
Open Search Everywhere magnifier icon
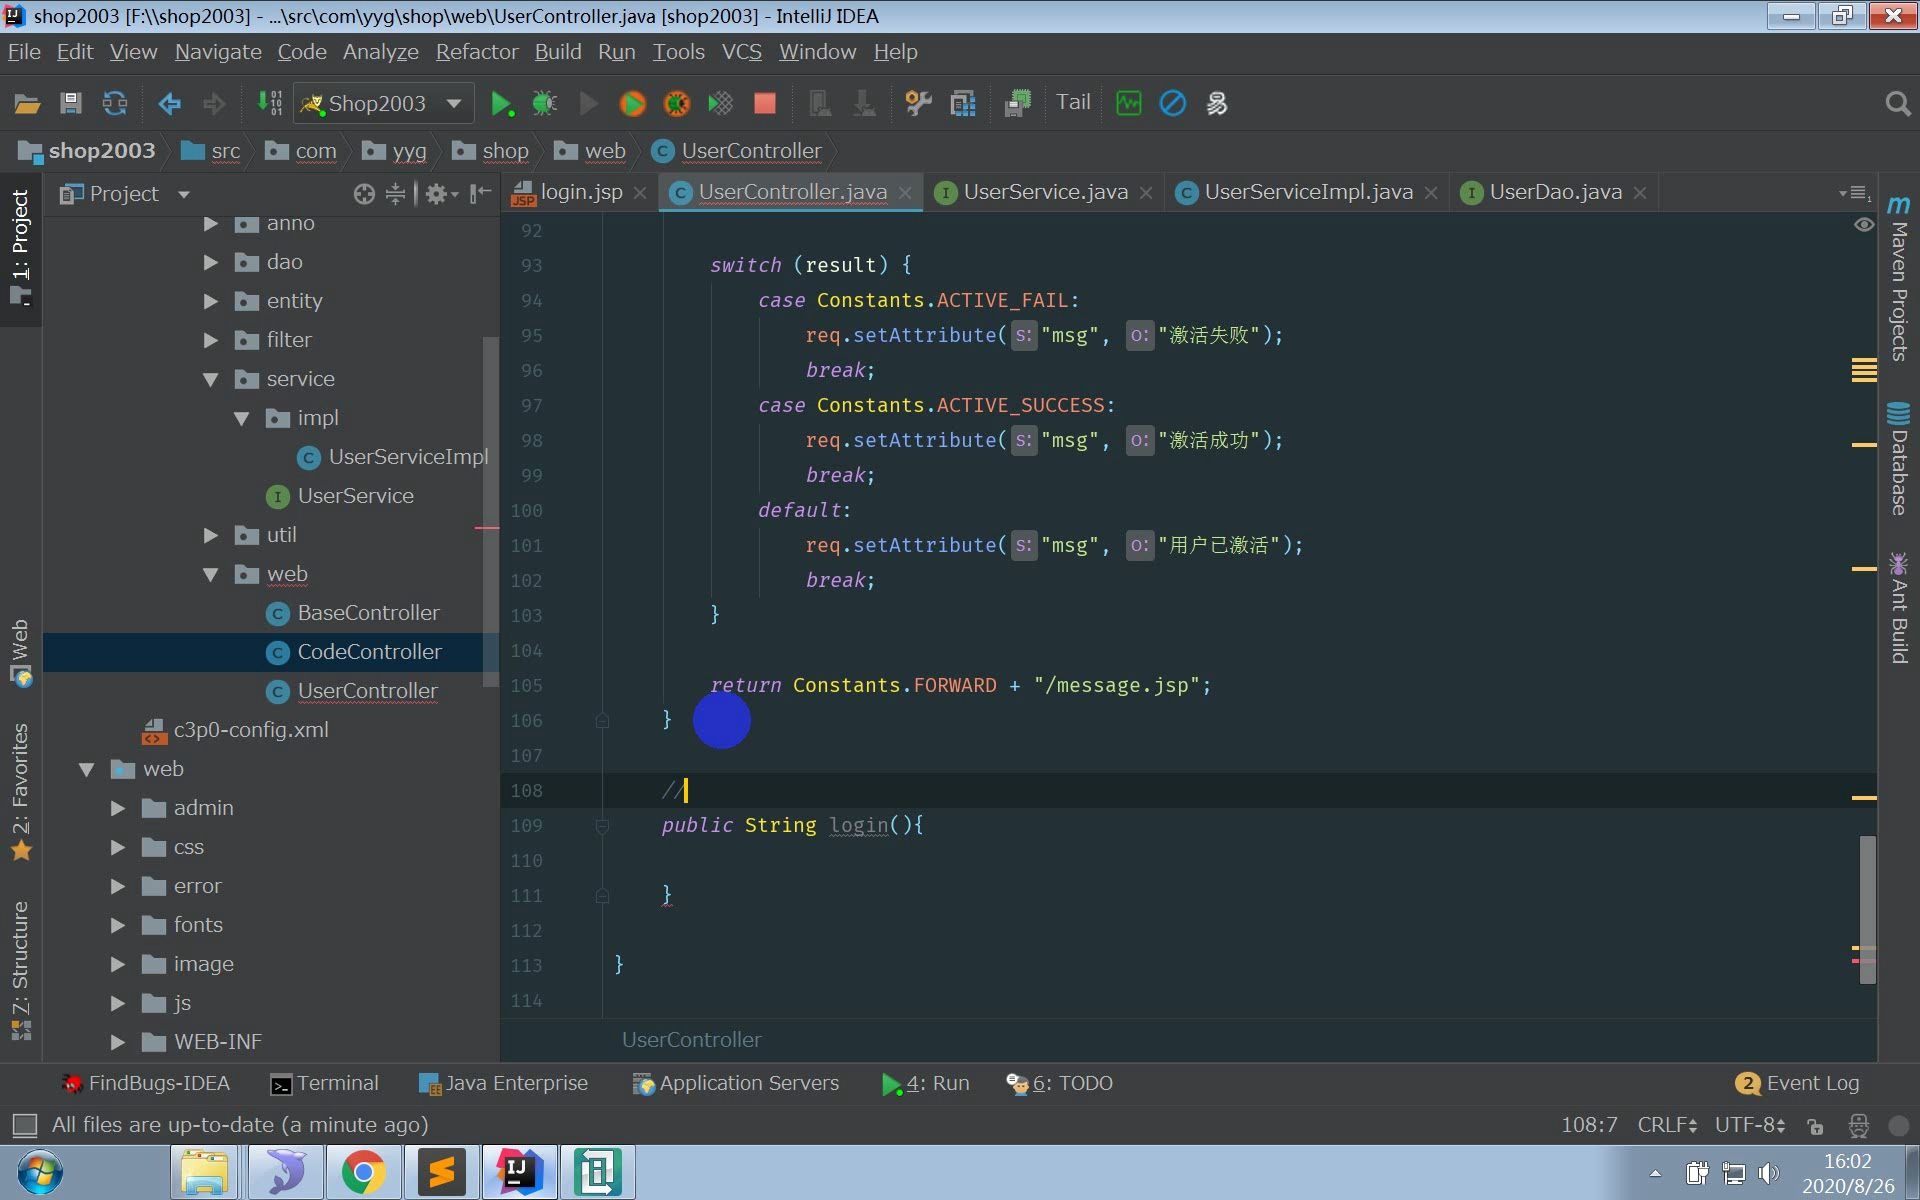pyautogui.click(x=1897, y=103)
